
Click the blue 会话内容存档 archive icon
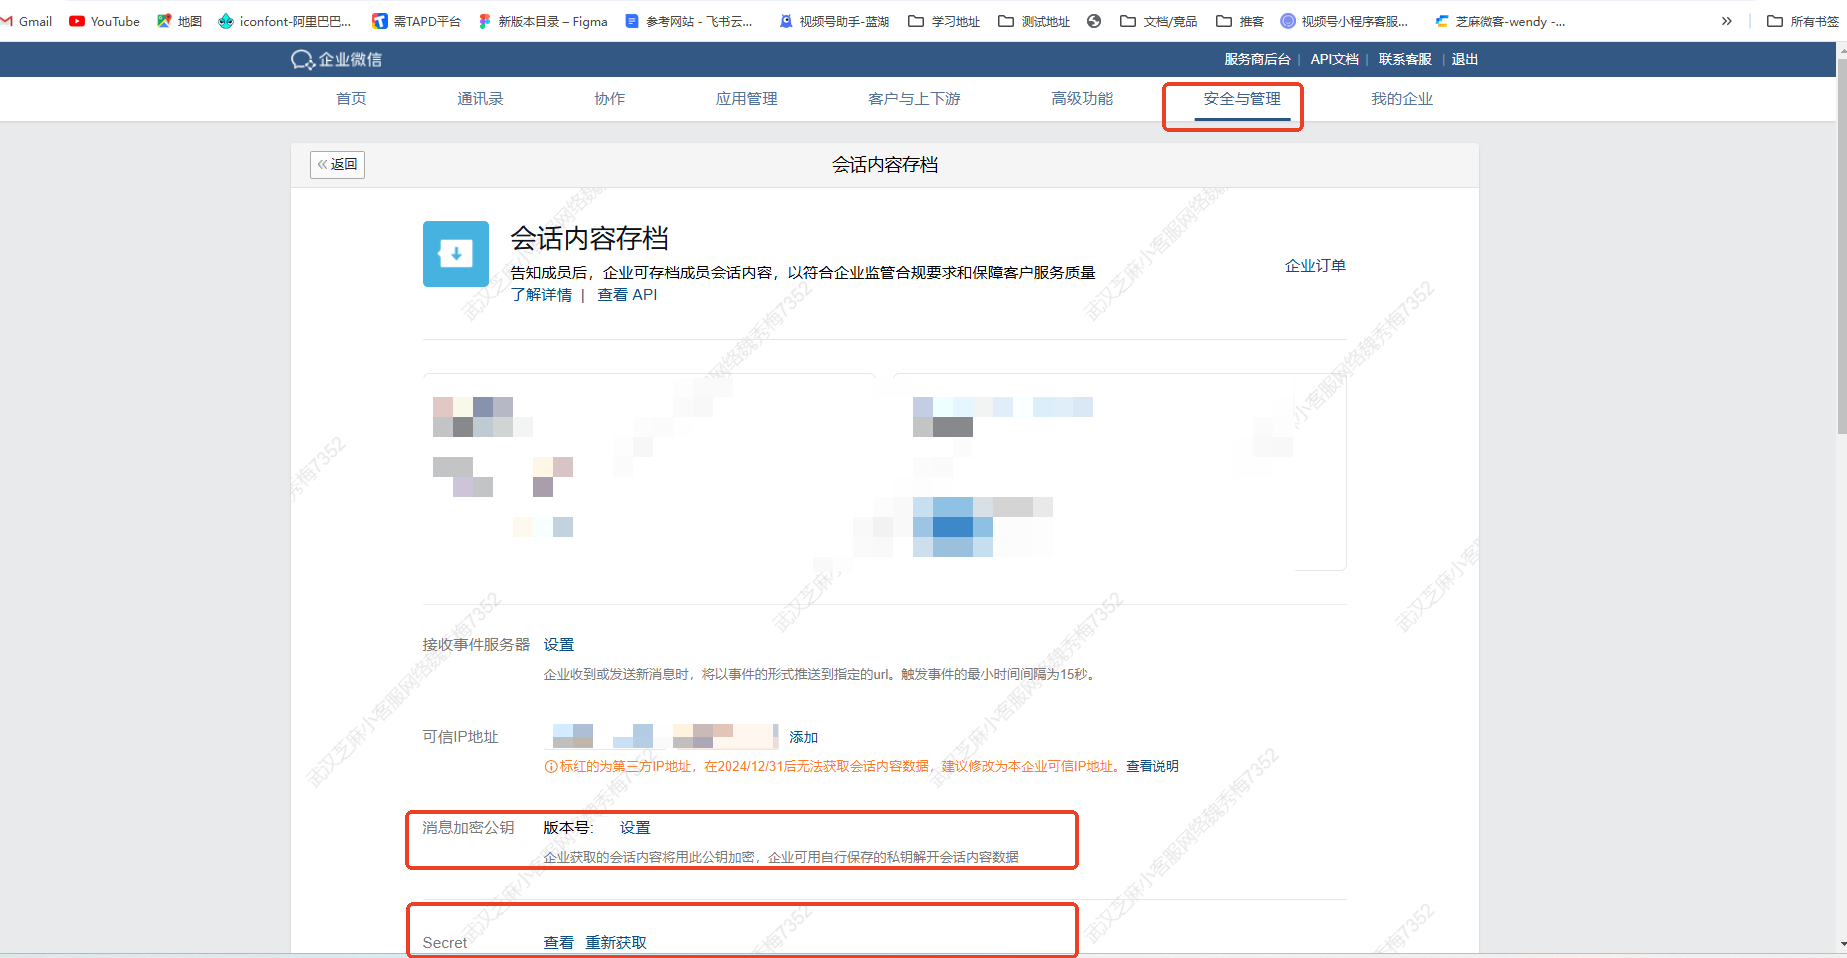(x=456, y=254)
